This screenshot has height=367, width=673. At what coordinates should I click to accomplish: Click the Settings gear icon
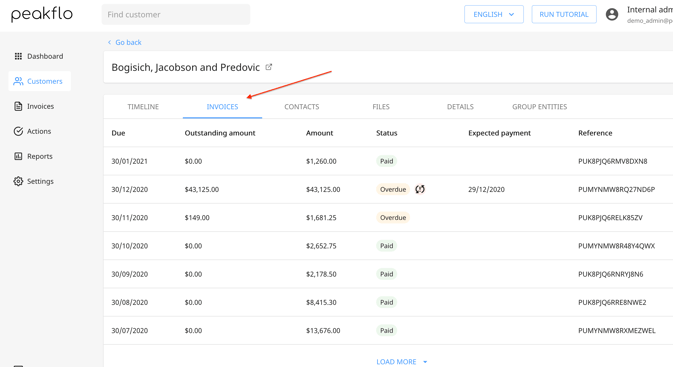tap(18, 181)
